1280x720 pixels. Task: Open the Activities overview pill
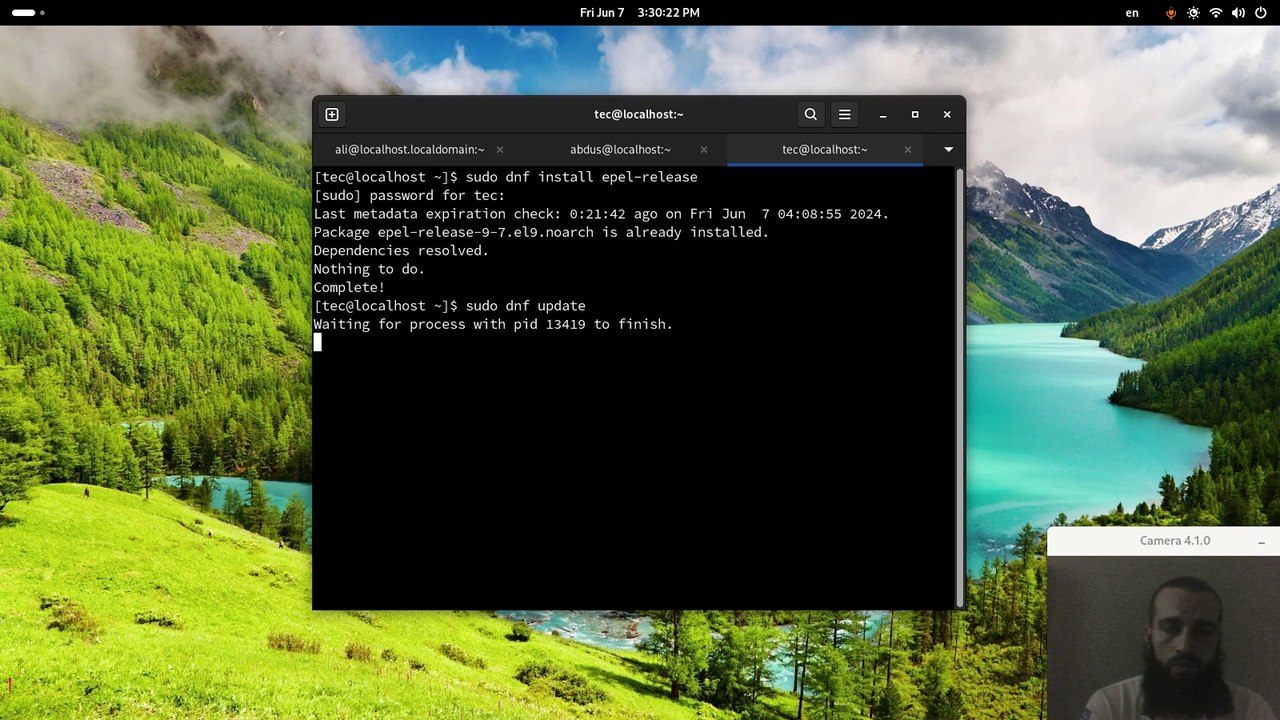(28, 13)
